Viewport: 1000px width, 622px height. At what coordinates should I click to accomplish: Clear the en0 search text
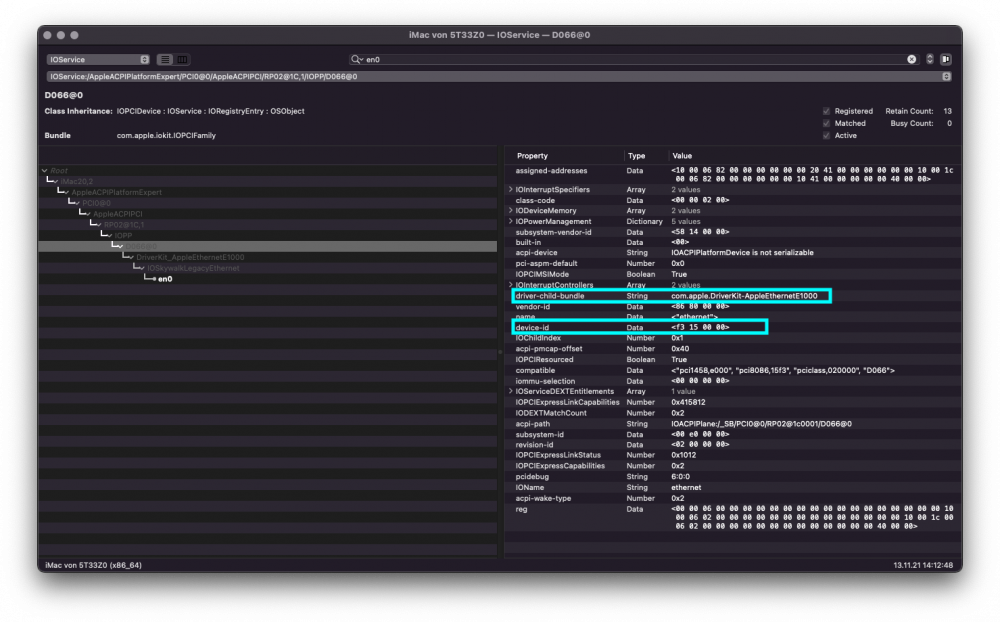coord(912,59)
